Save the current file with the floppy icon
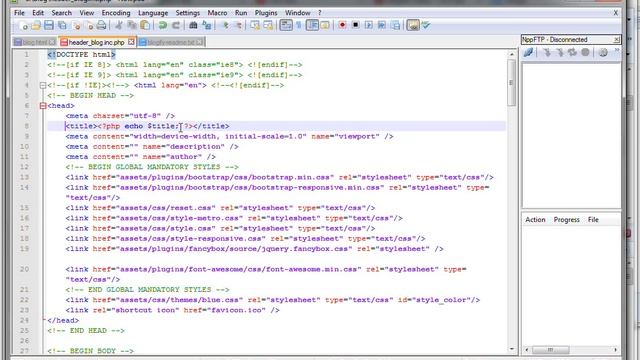 tap(49, 25)
